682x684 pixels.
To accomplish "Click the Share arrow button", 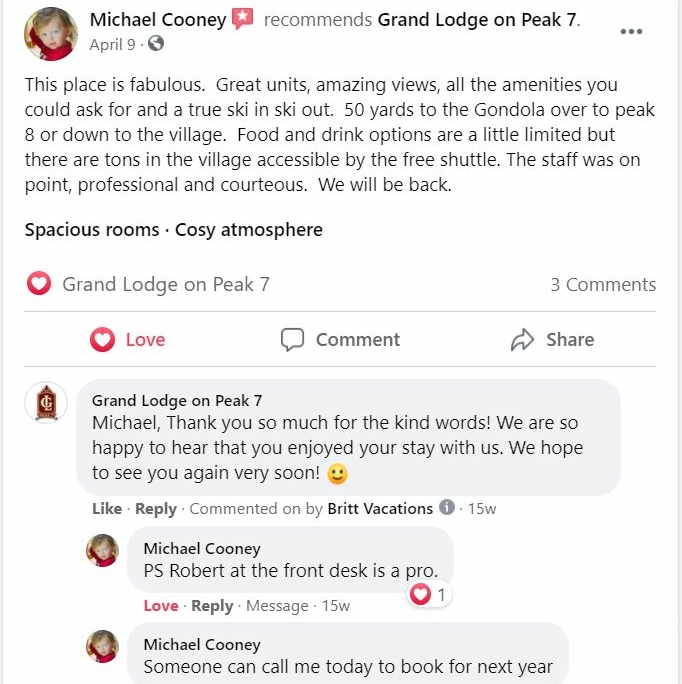I will point(552,339).
